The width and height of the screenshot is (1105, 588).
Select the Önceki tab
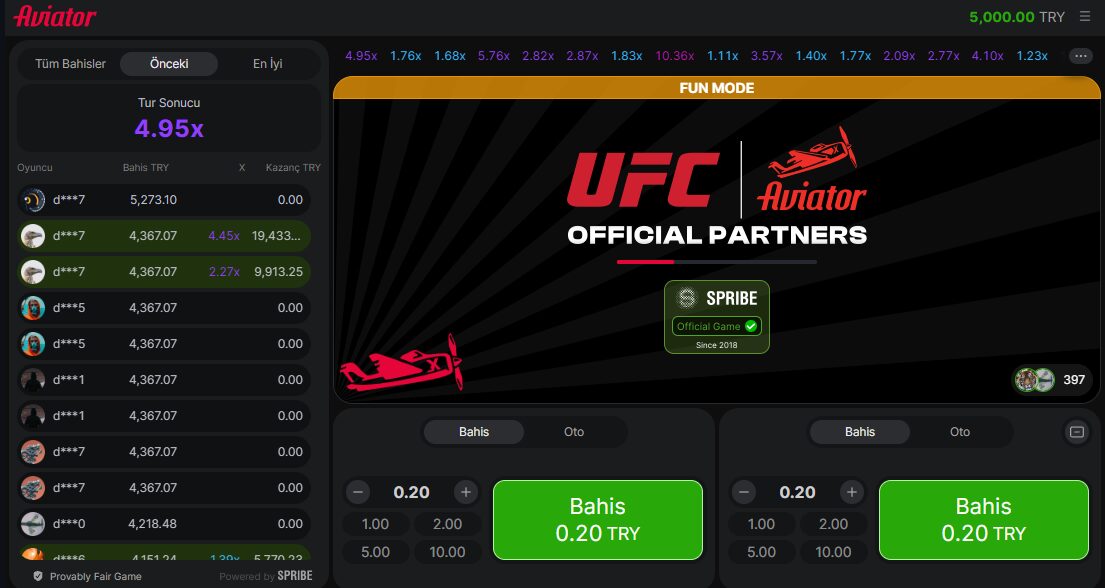pyautogui.click(x=169, y=63)
